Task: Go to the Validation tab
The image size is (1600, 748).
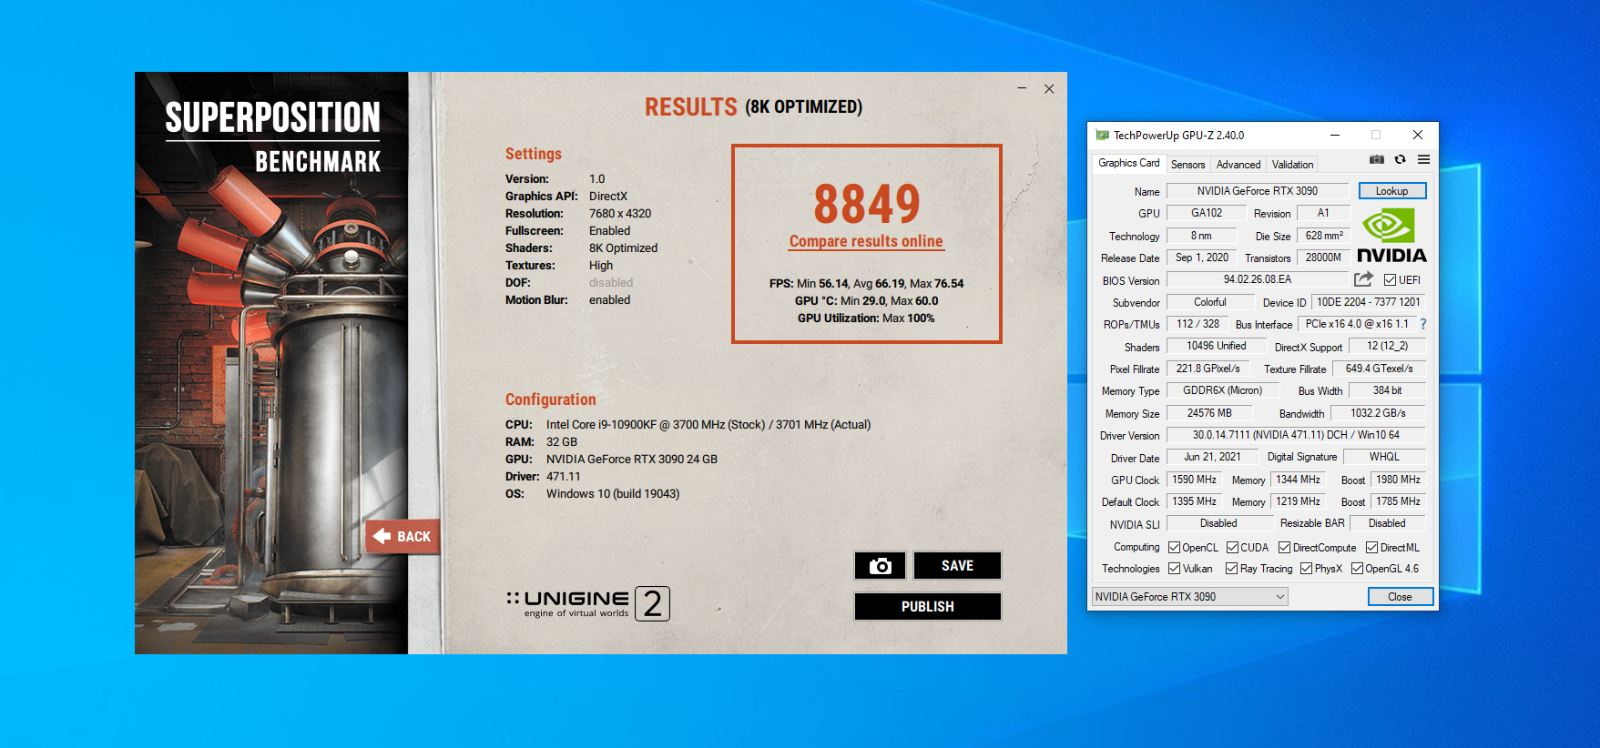Action: (x=1292, y=165)
